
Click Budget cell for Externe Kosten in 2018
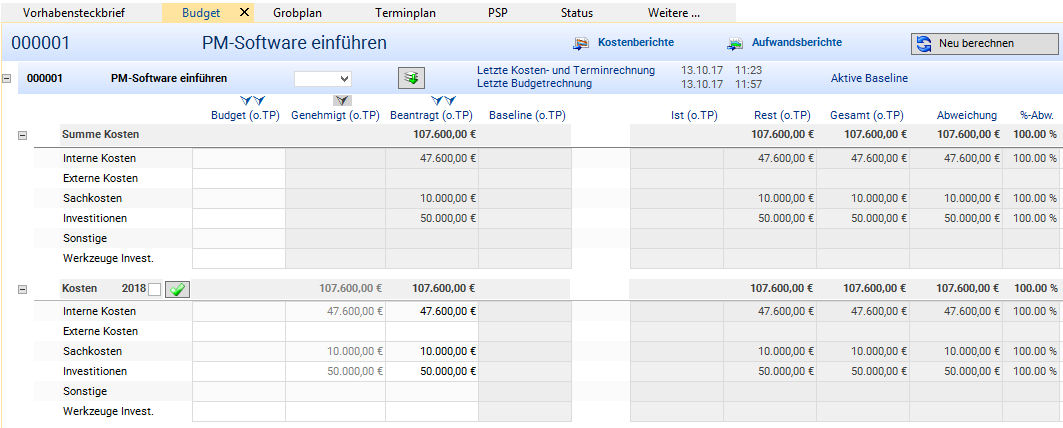click(x=239, y=331)
